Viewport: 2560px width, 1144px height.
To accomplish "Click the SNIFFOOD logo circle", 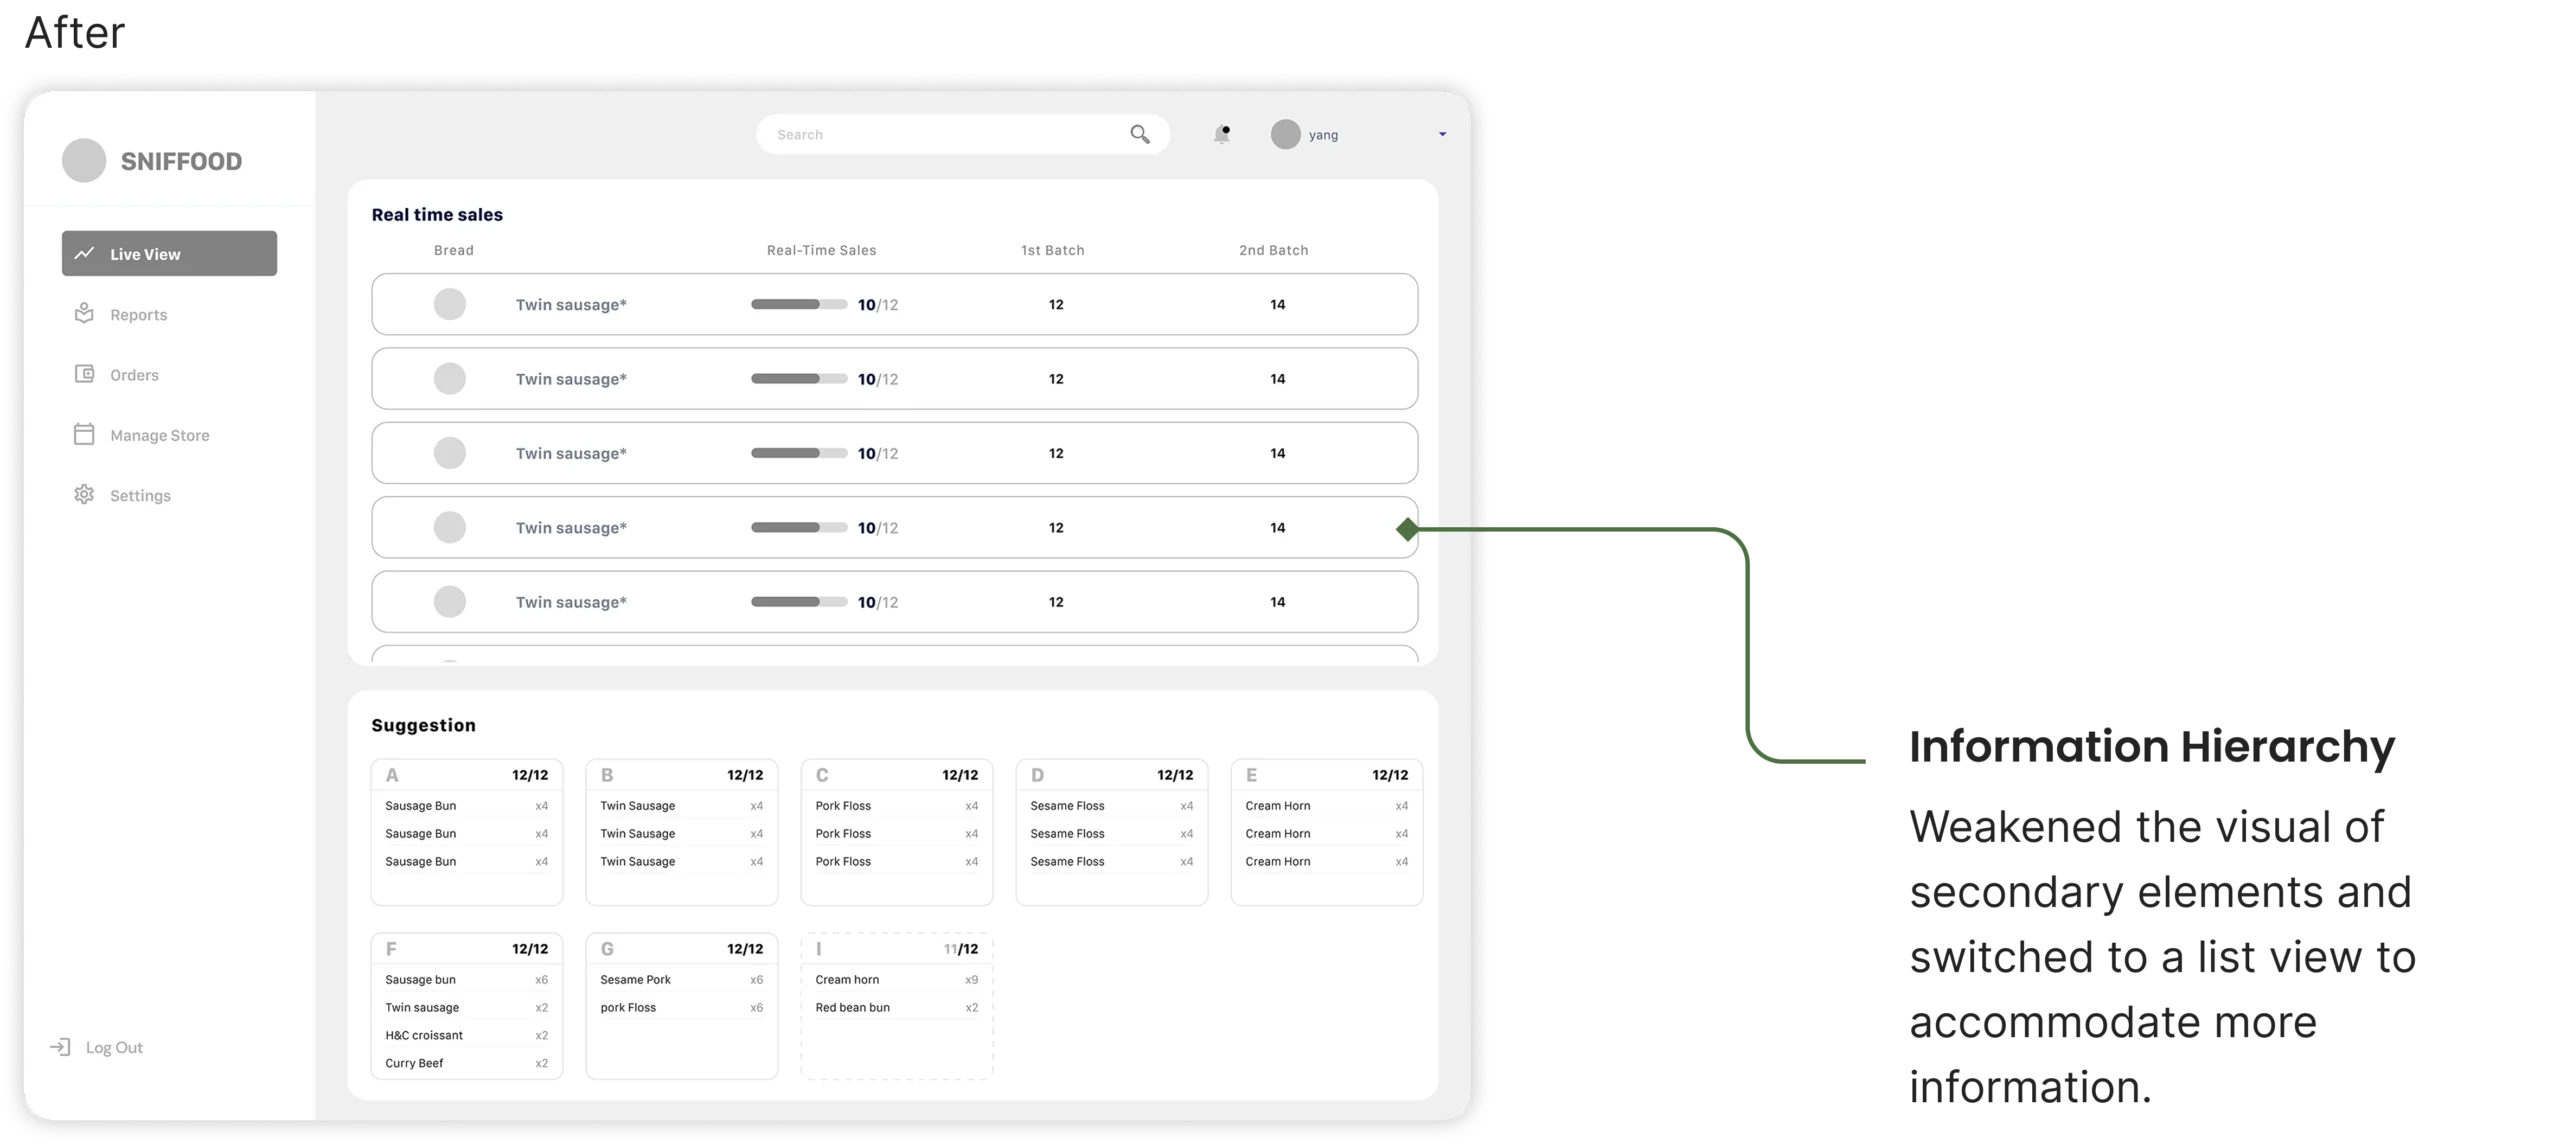I will (x=84, y=161).
